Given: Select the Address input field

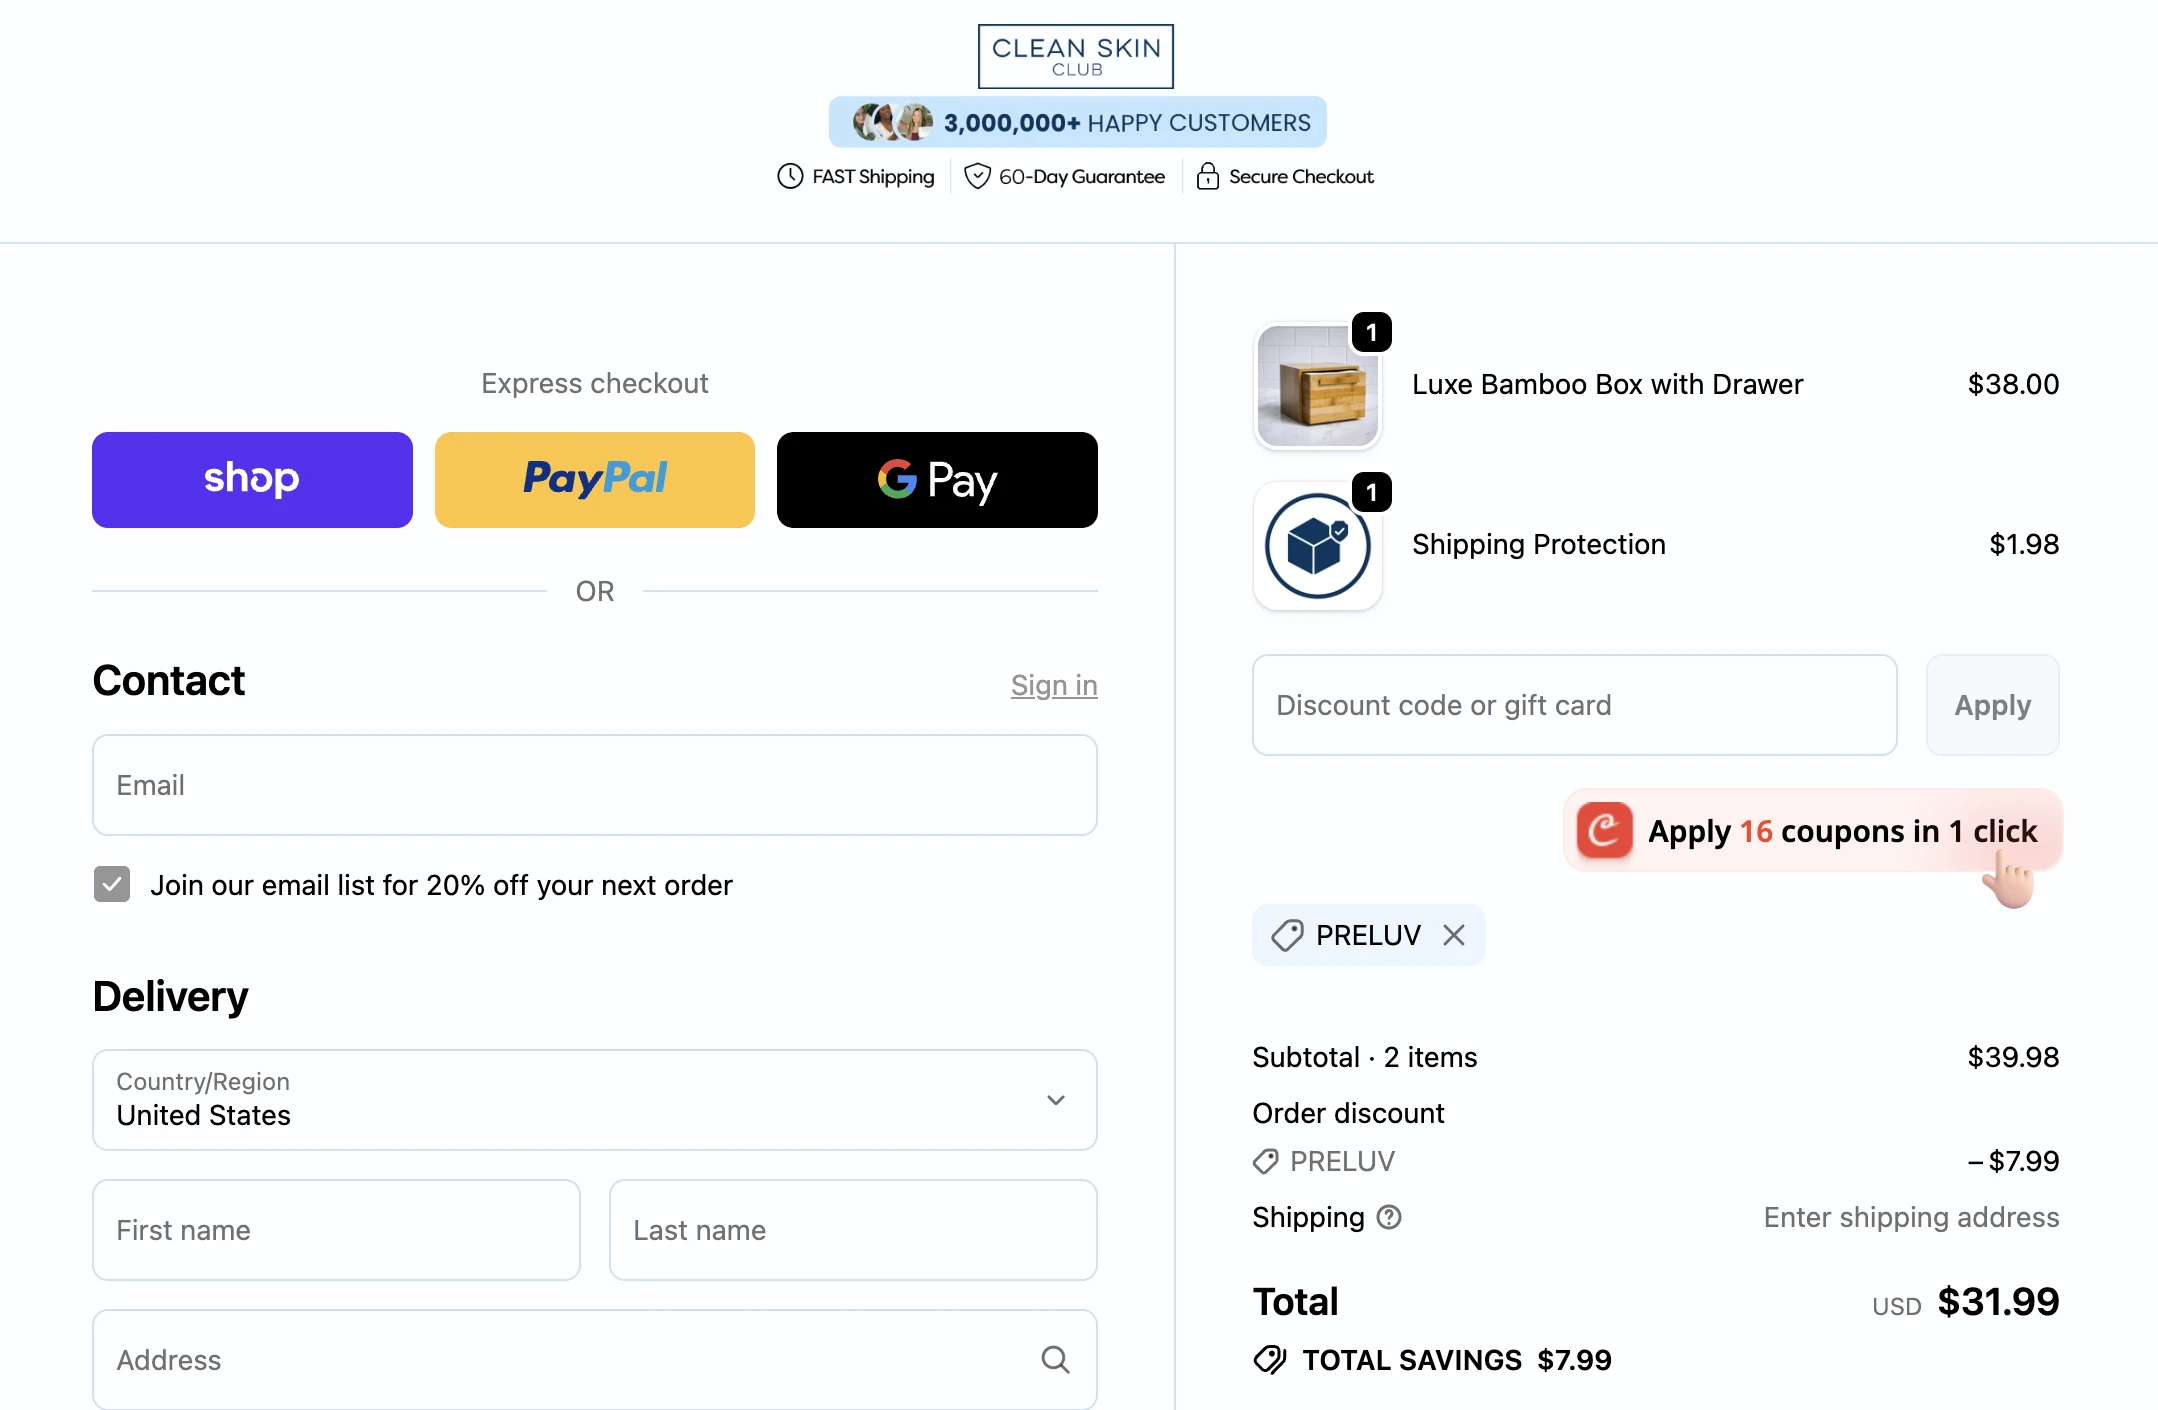Looking at the screenshot, I should coord(595,1360).
